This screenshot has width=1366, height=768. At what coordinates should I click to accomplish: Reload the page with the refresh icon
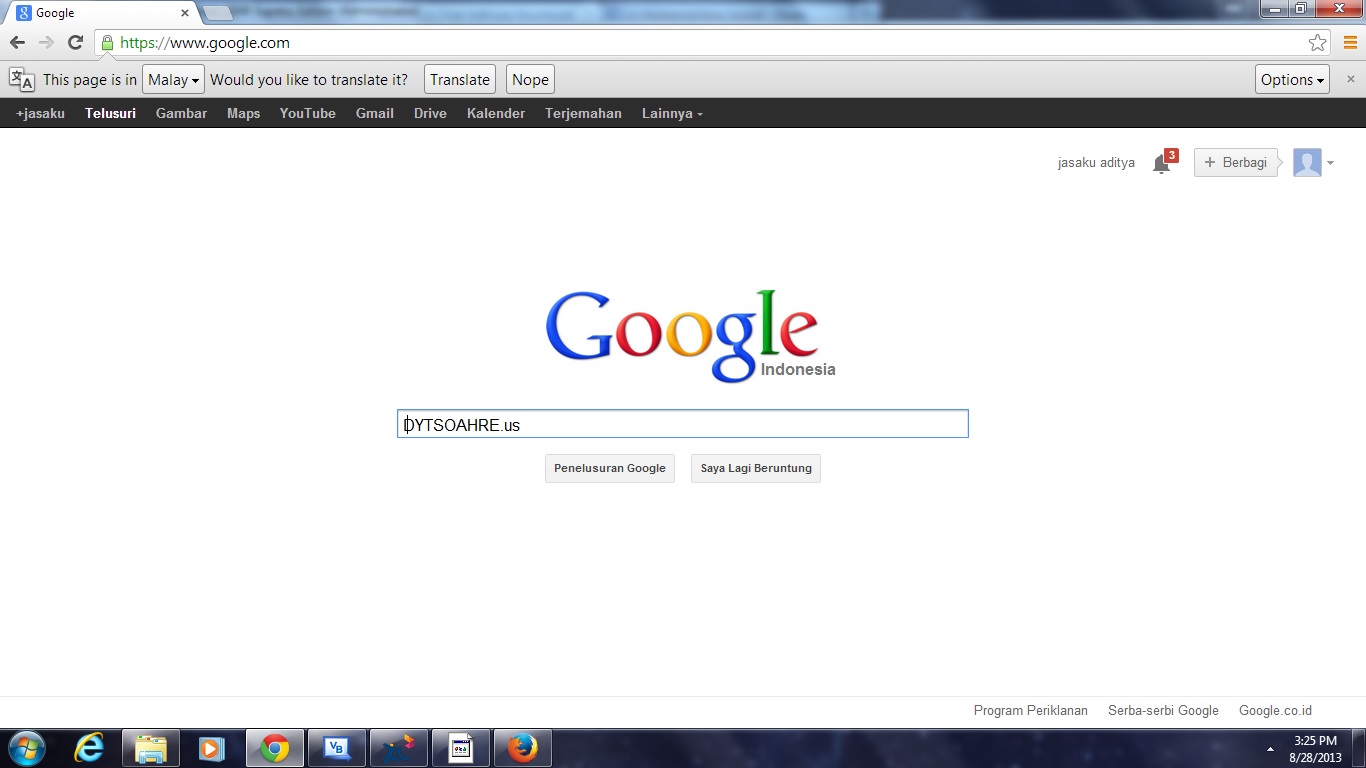(75, 43)
